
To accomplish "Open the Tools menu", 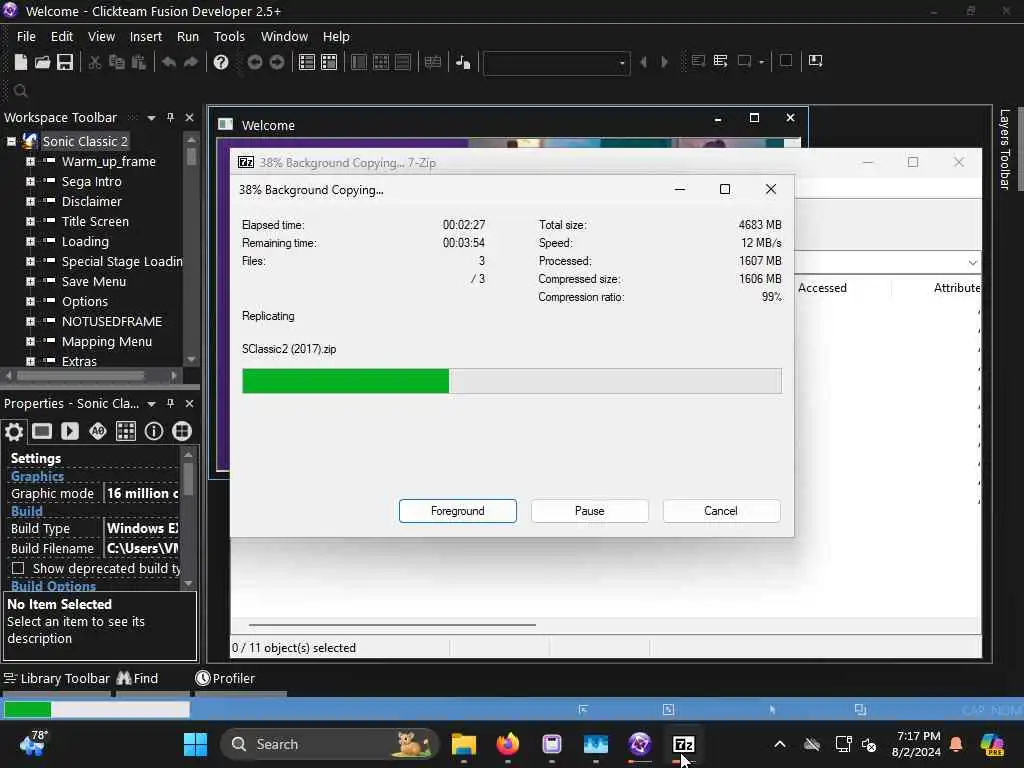I will 229,37.
